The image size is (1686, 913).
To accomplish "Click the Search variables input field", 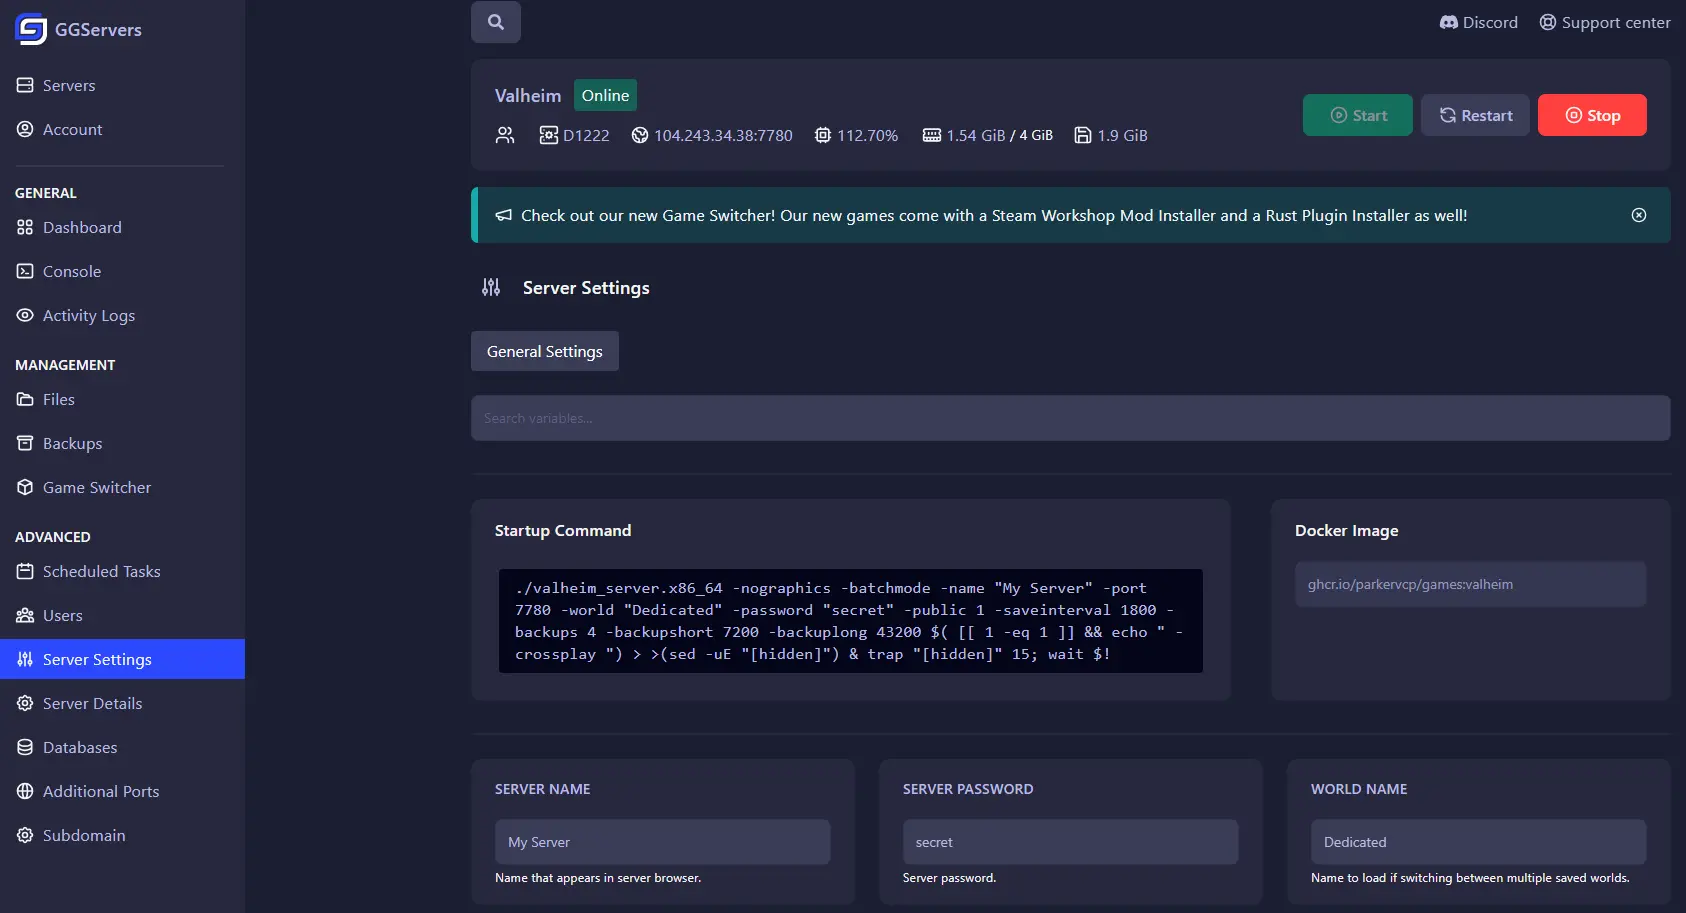I will (1070, 418).
